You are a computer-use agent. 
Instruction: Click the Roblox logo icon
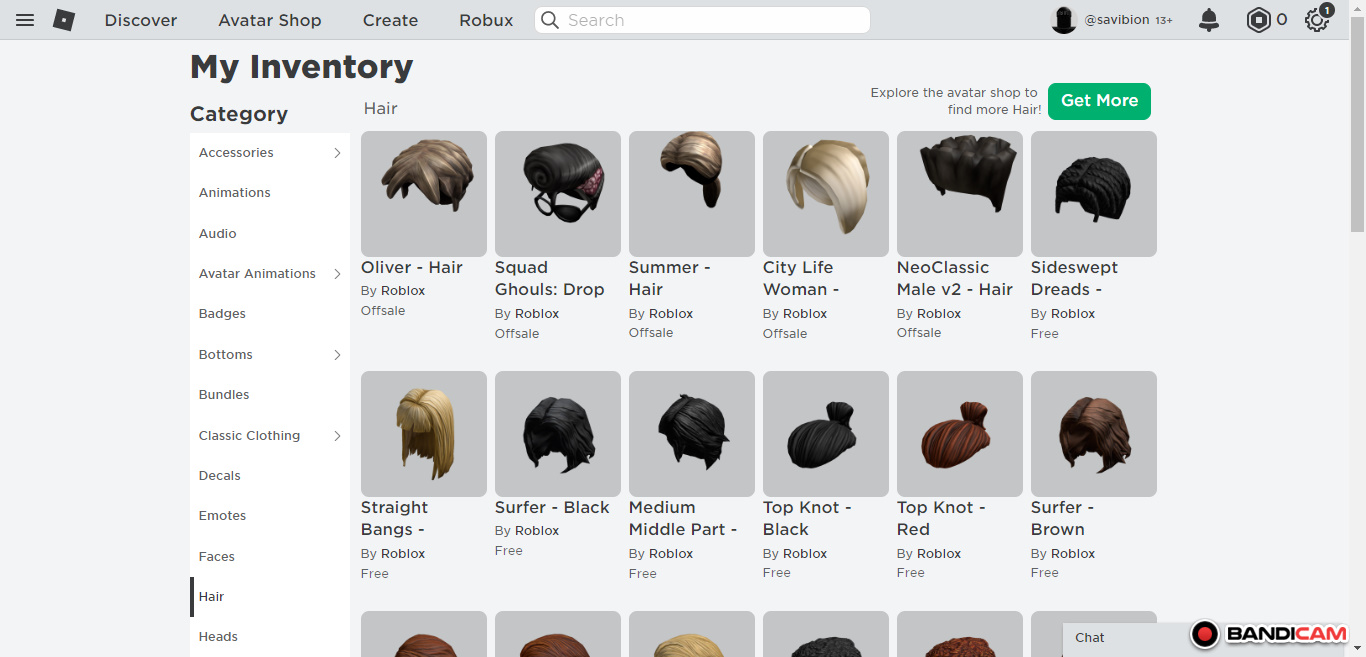pos(64,20)
